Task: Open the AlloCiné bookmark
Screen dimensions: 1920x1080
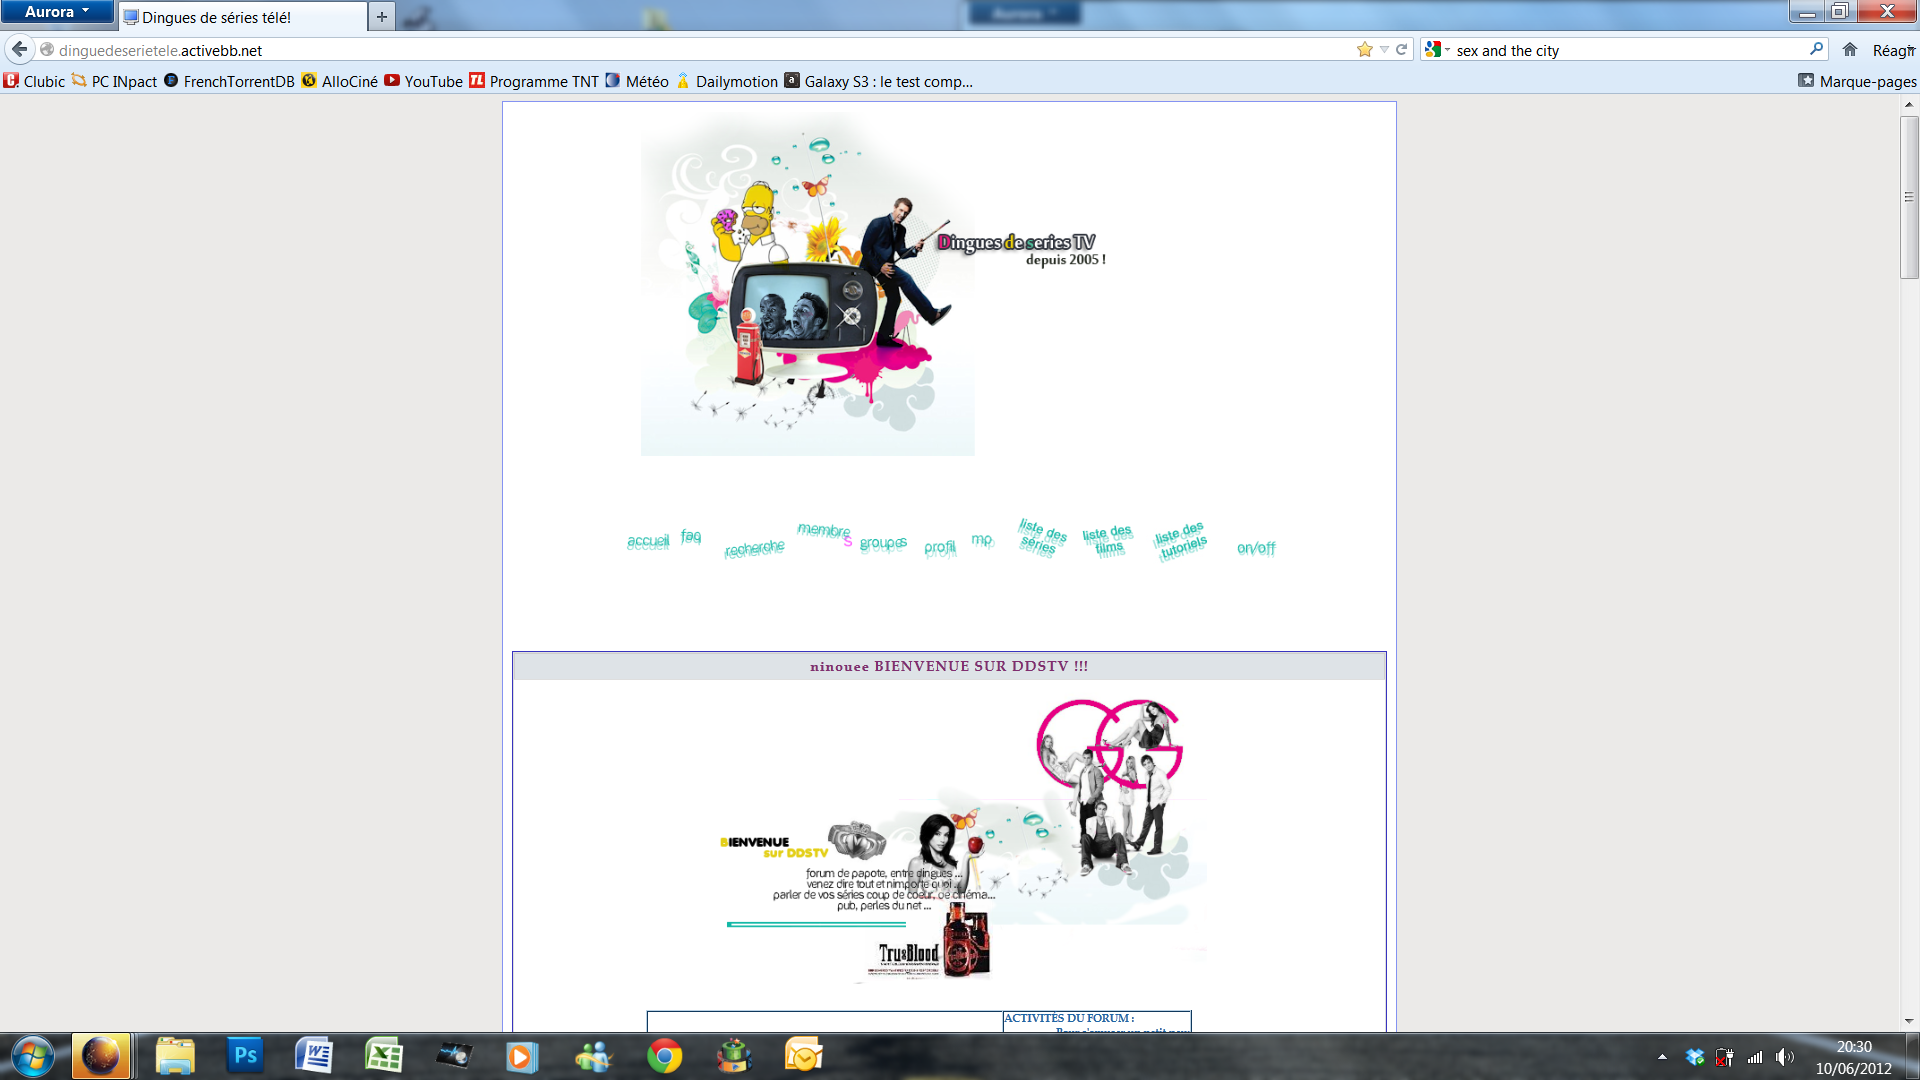Action: point(340,81)
